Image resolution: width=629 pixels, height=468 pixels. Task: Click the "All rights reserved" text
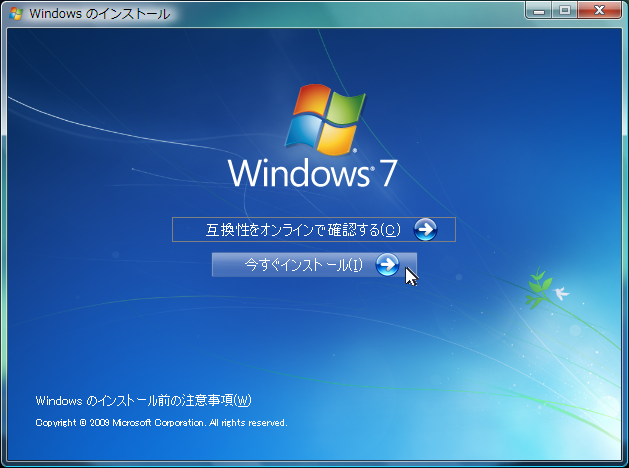coord(248,423)
